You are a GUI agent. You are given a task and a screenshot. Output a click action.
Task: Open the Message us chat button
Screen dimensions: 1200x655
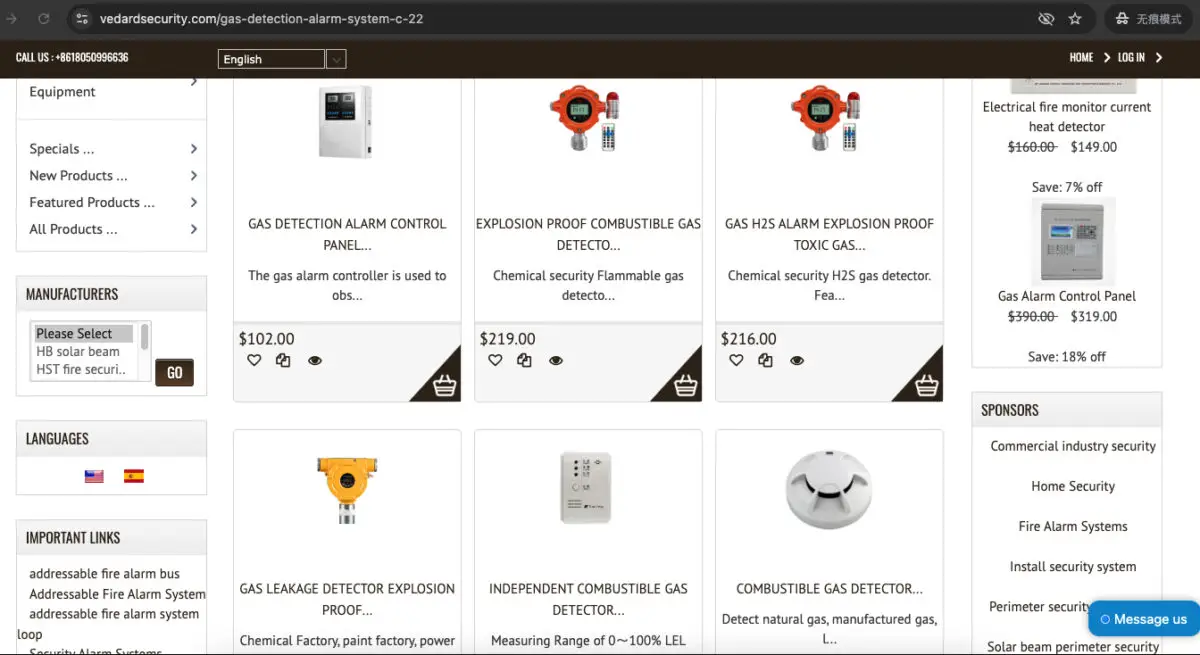click(x=1143, y=619)
